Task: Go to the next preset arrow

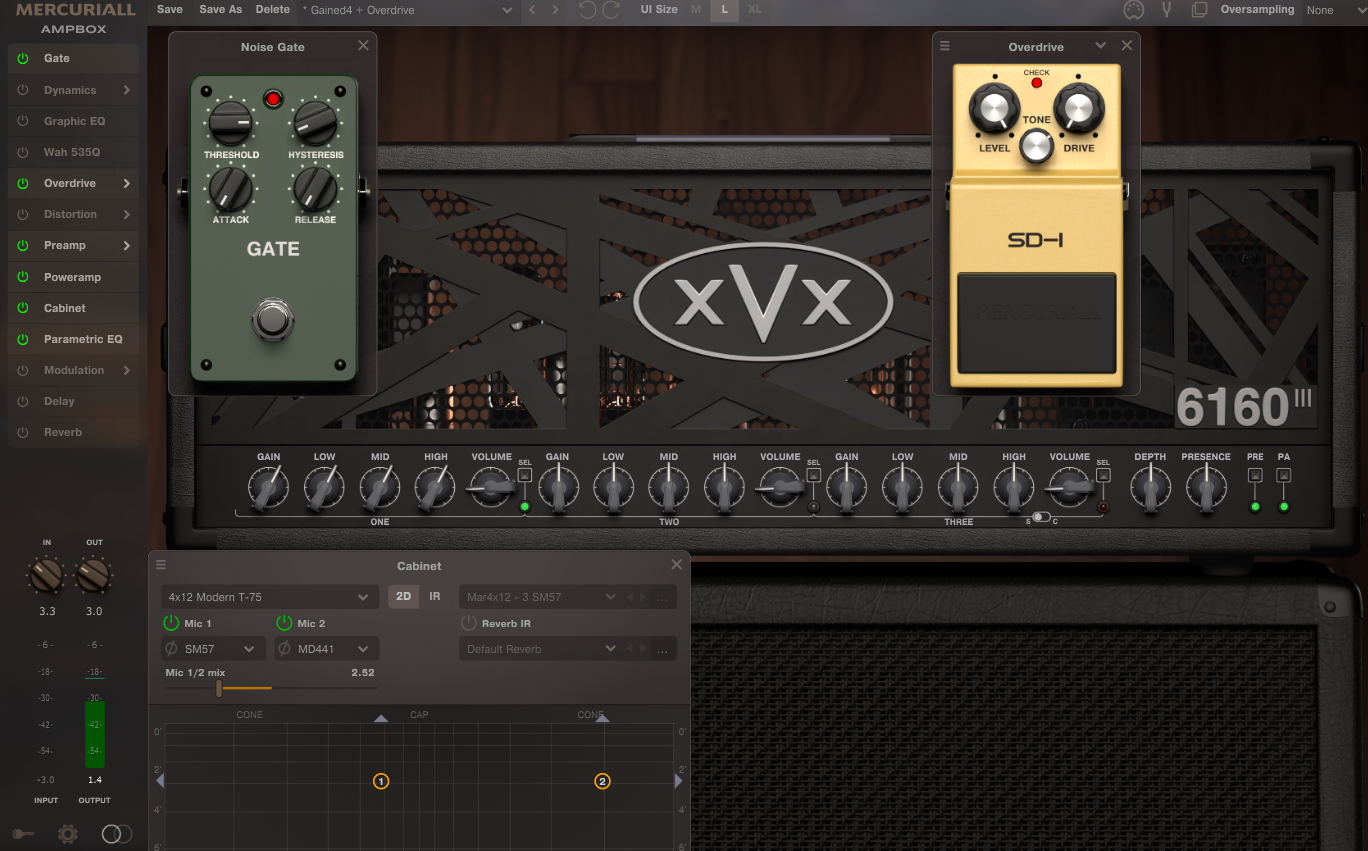Action: pyautogui.click(x=556, y=10)
